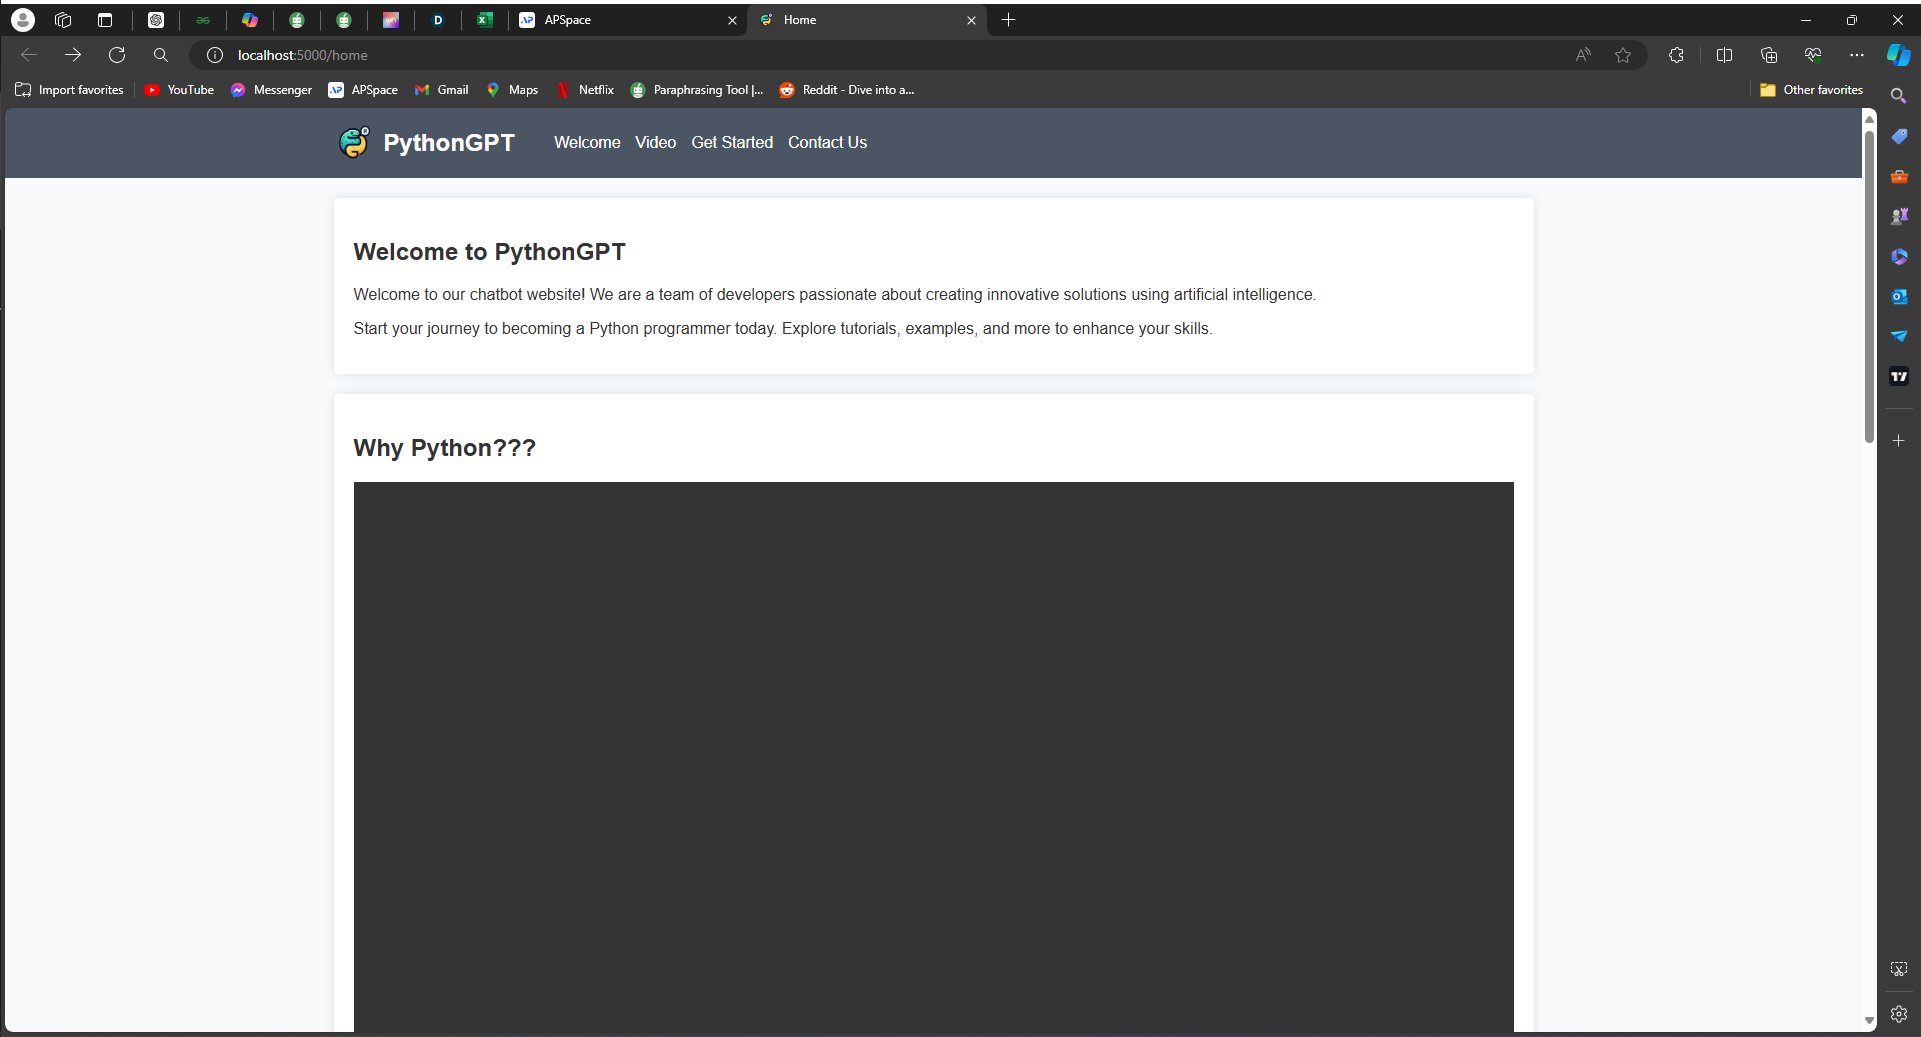The width and height of the screenshot is (1921, 1037).
Task: Go to the Welcome nav link
Action: point(587,143)
